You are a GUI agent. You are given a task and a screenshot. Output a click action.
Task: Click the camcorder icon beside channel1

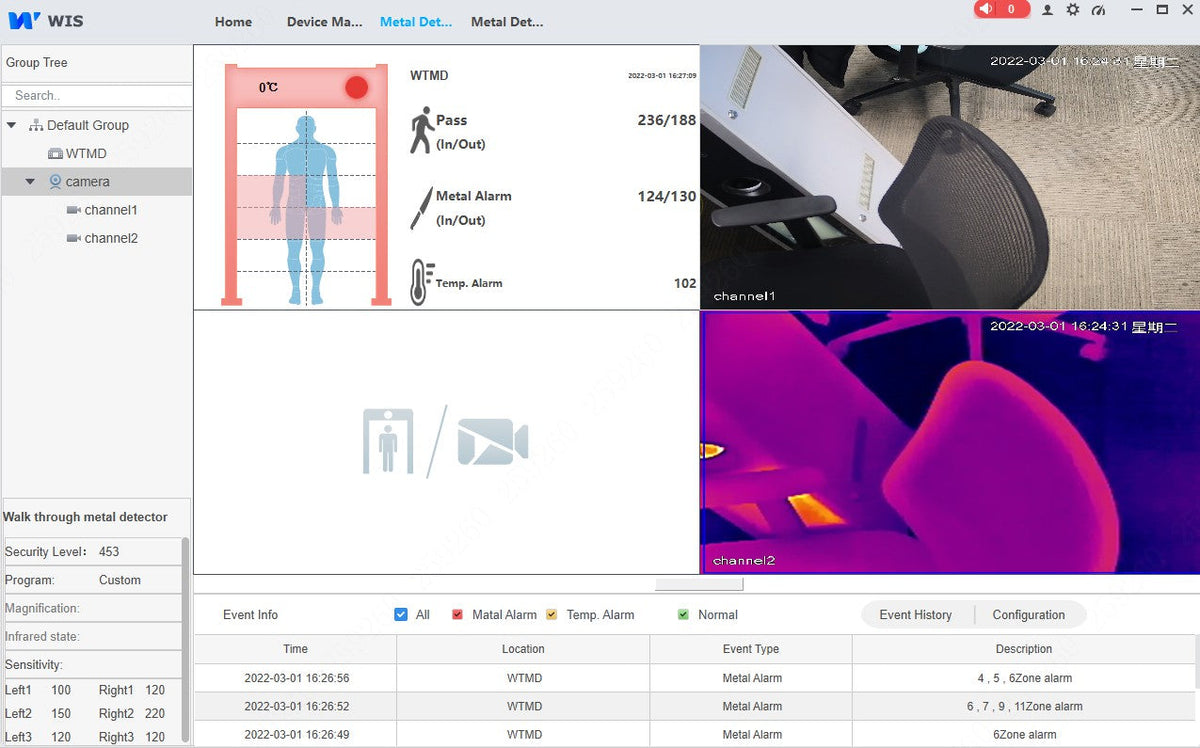pos(73,210)
